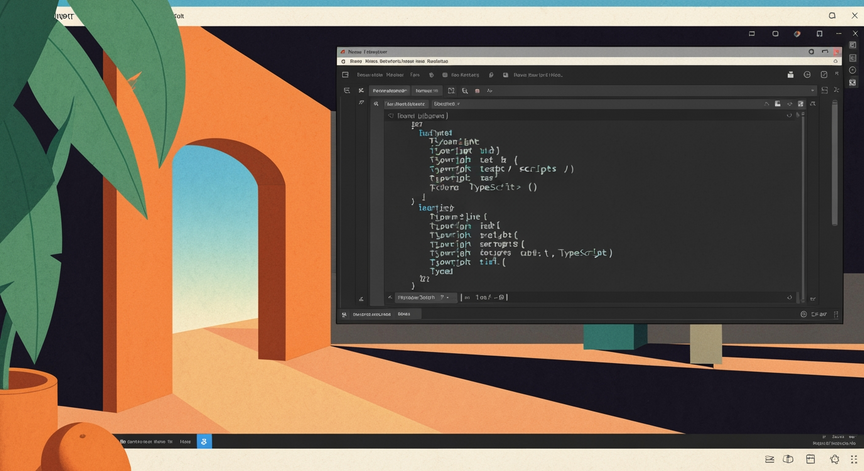
Task: Click the code brackets icon in editor sub-header
Action: [x=790, y=104]
